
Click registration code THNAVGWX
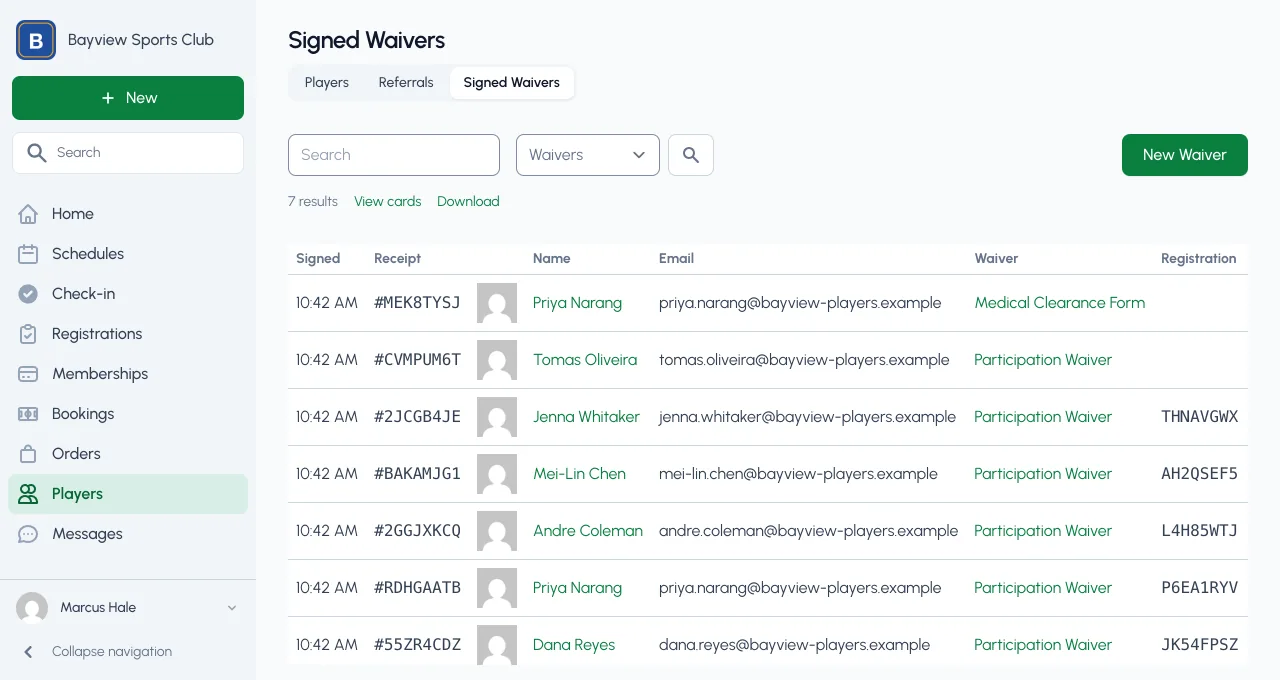tap(1200, 417)
